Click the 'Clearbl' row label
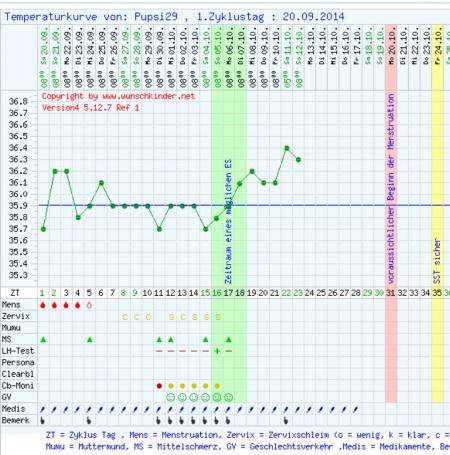Viewport: 450px width, 455px height. (x=18, y=374)
